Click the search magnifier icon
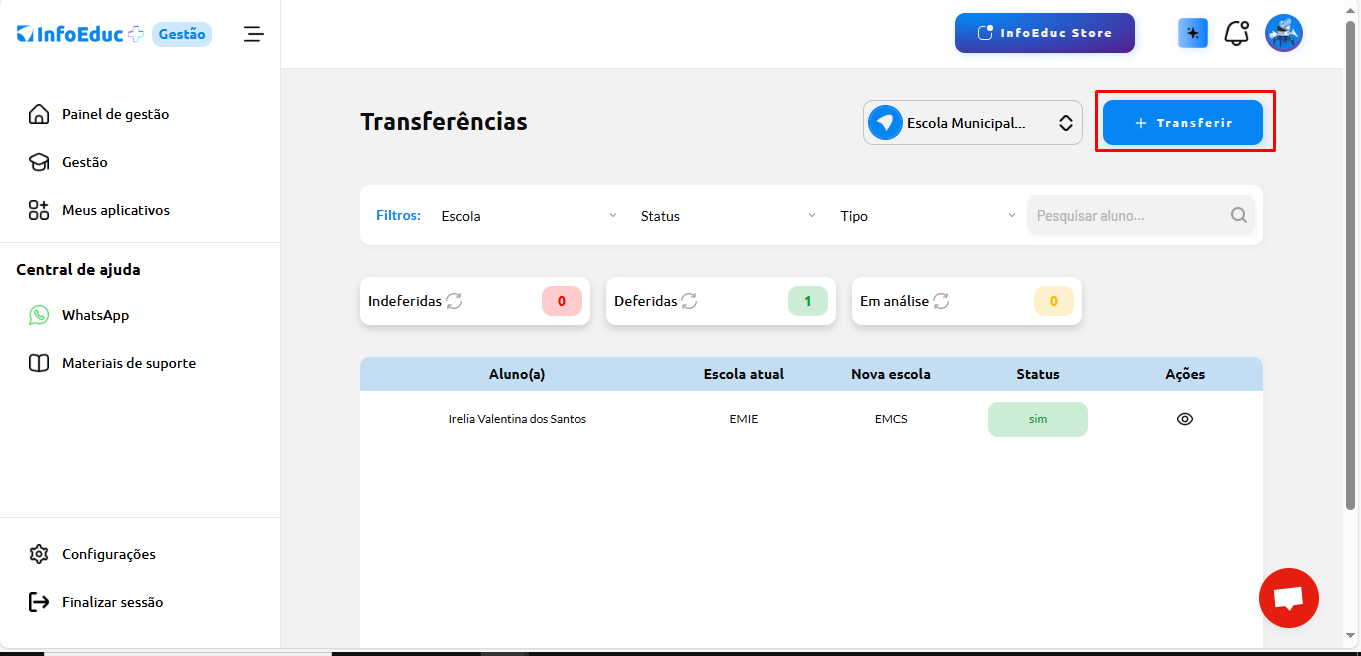 (x=1239, y=215)
